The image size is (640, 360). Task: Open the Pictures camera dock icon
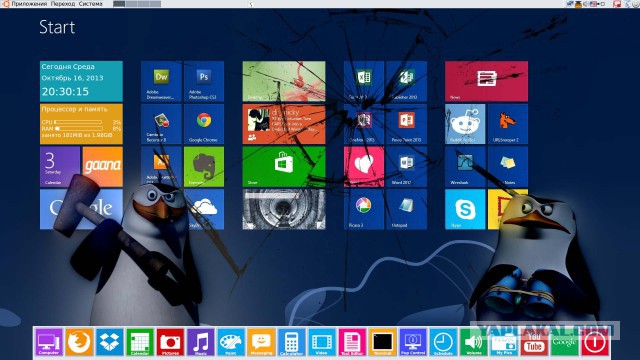click(170, 342)
